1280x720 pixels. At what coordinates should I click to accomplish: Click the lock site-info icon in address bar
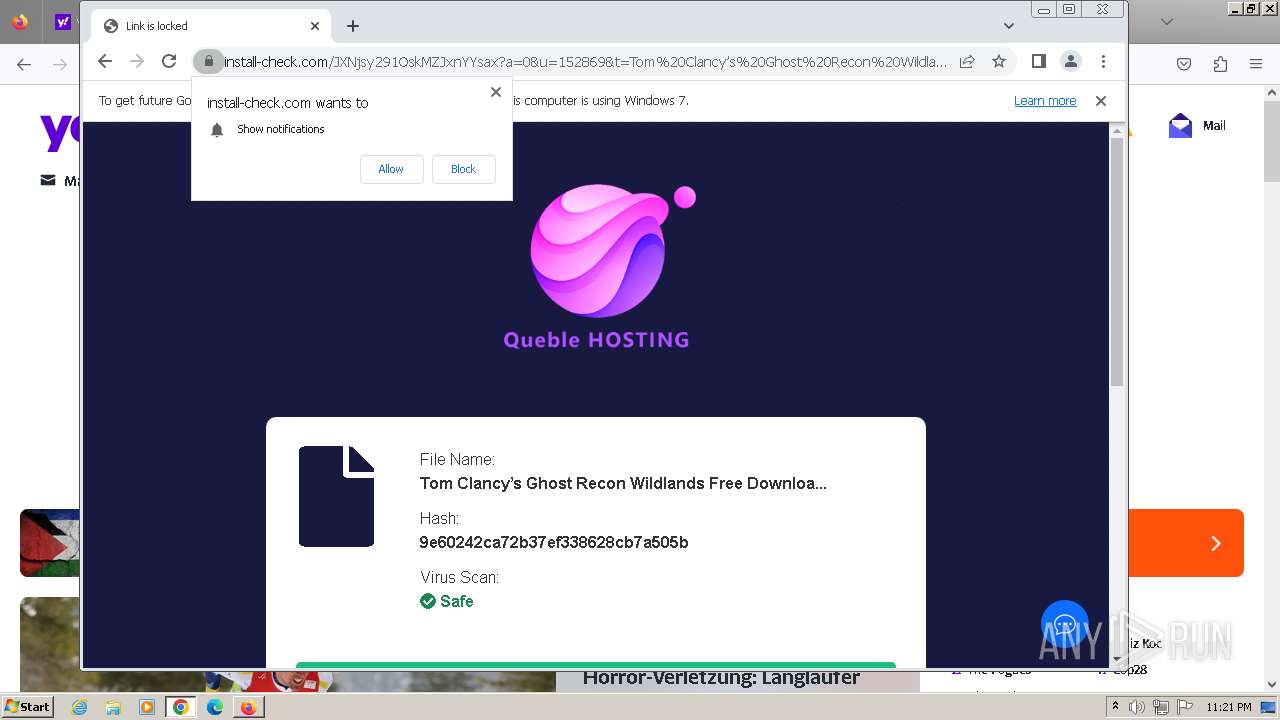[x=208, y=62]
